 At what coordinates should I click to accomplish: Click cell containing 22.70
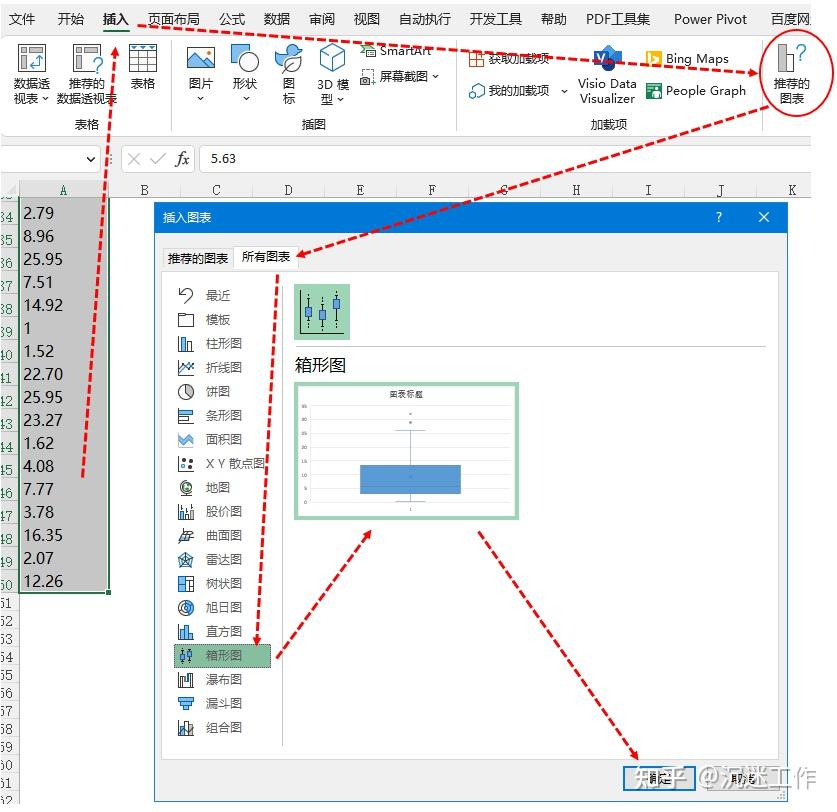pos(64,374)
